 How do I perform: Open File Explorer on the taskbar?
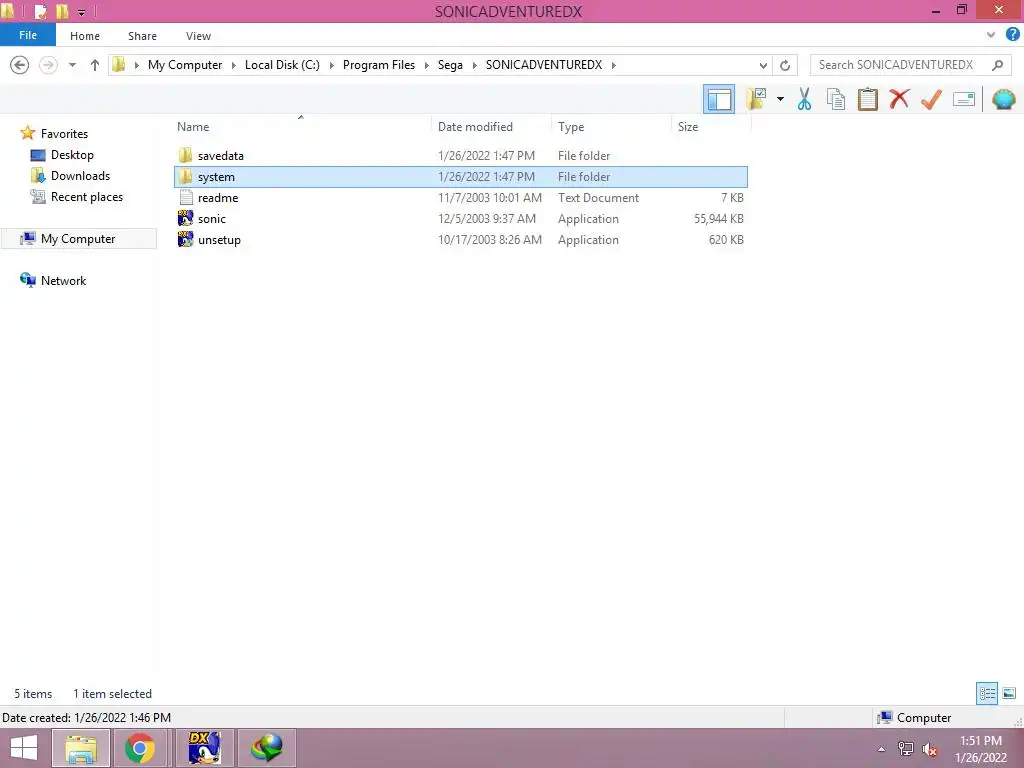(x=81, y=748)
